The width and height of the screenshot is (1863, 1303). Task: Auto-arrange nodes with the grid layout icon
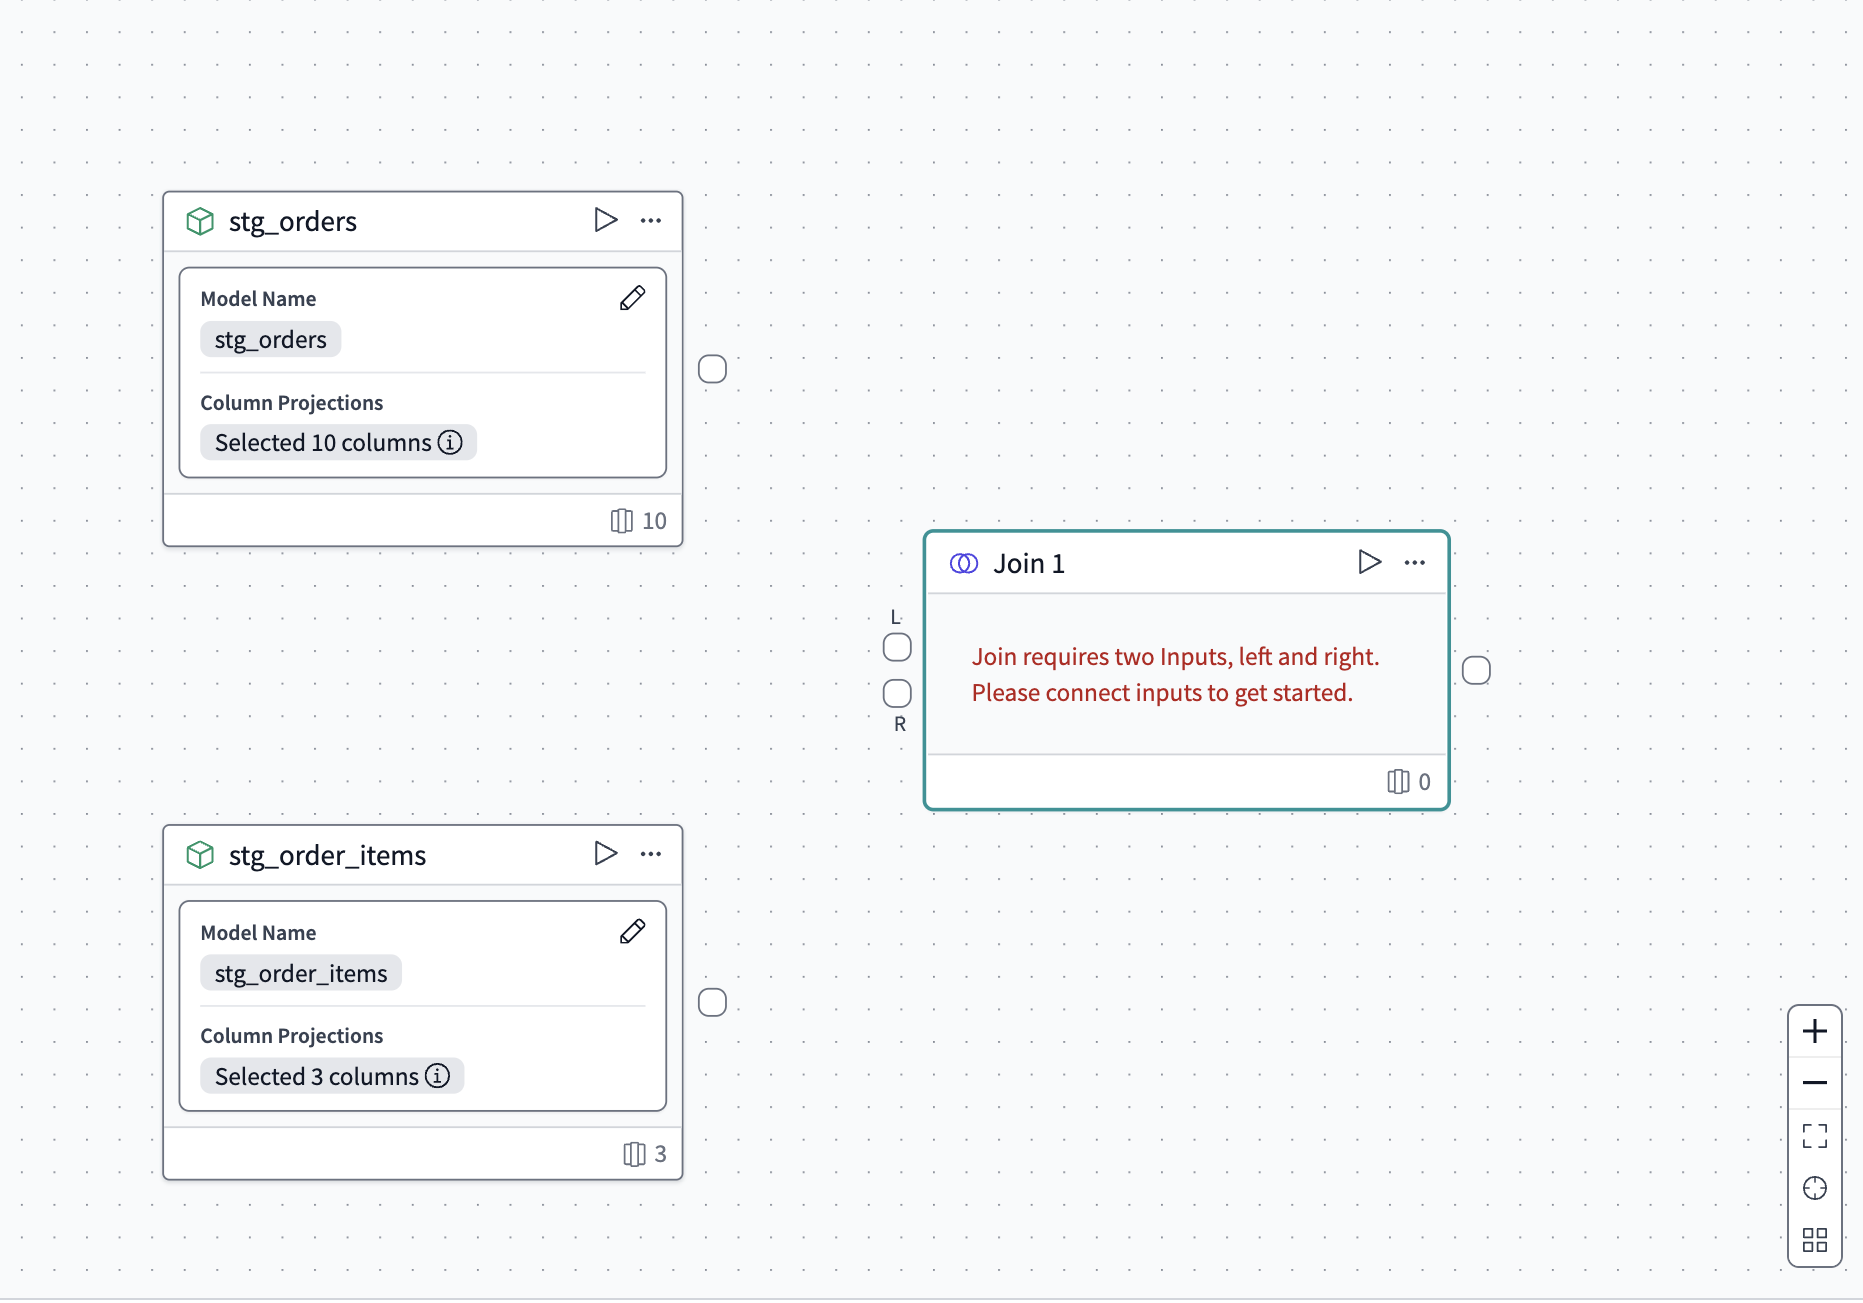[1815, 1240]
